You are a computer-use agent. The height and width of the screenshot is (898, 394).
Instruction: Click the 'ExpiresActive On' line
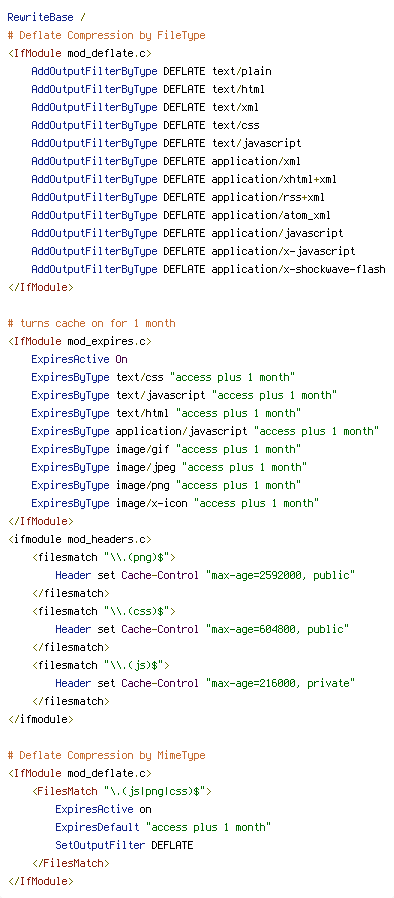tap(79, 359)
